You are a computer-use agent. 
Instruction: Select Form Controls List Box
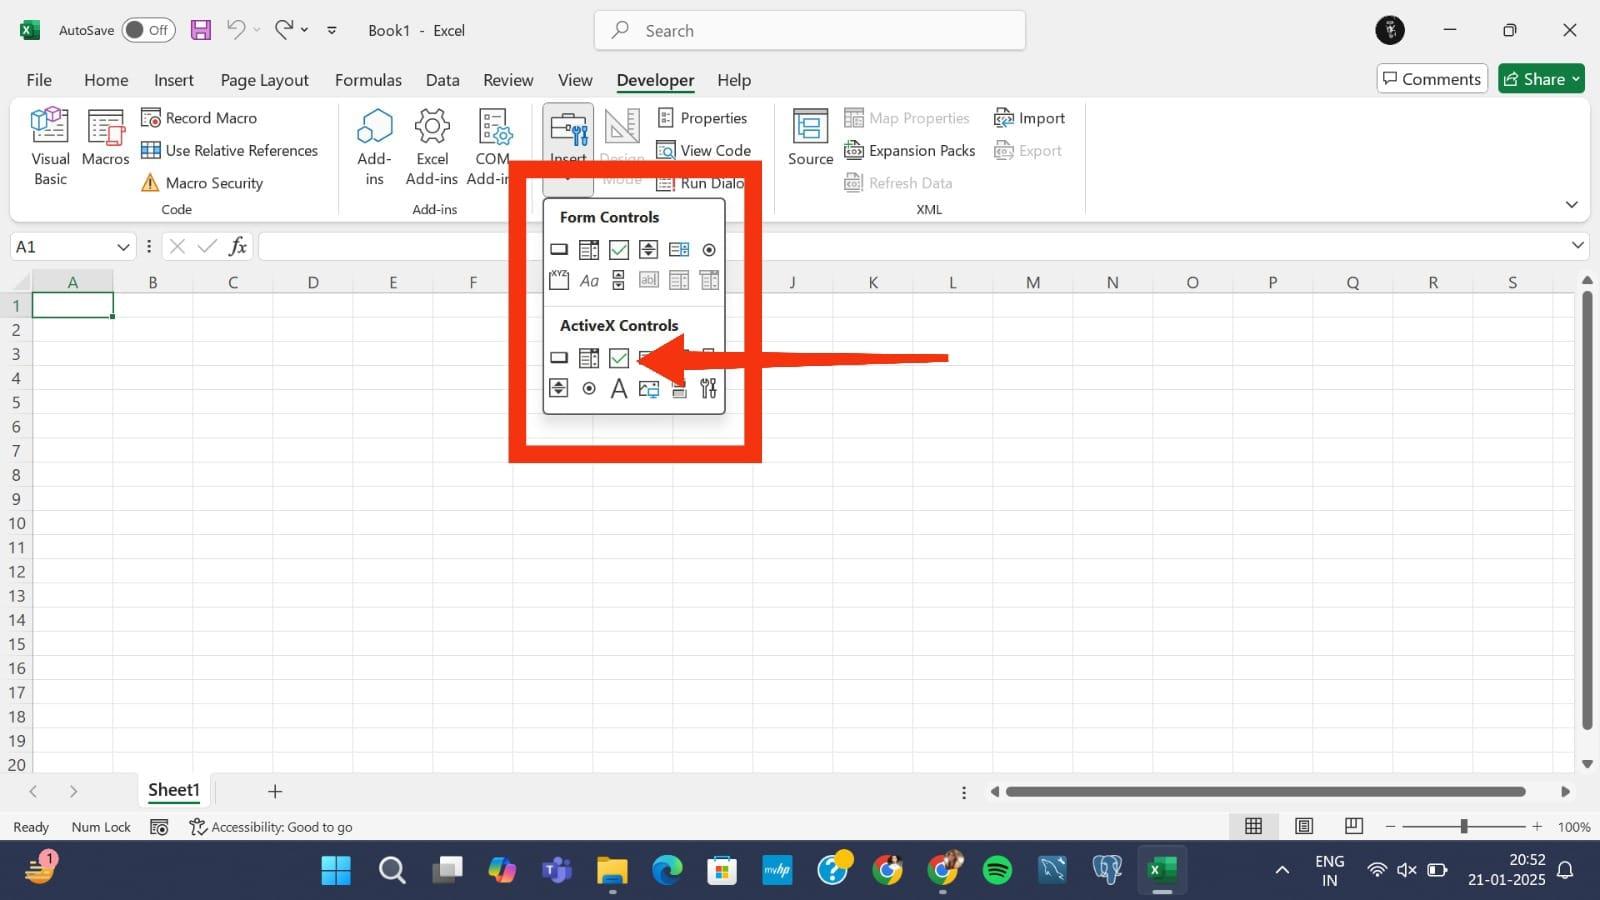pyautogui.click(x=679, y=250)
